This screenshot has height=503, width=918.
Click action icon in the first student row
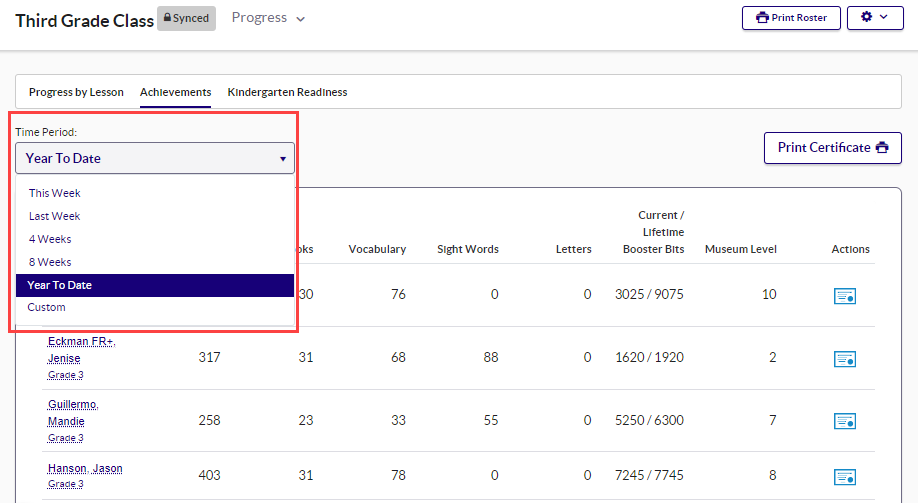844,295
